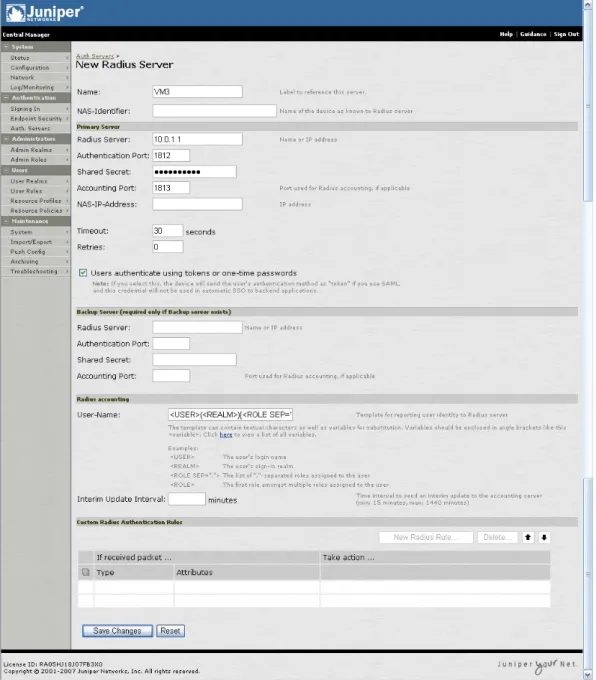Collapse the System sidebar section
The width and height of the screenshot is (596, 680).
point(6,47)
